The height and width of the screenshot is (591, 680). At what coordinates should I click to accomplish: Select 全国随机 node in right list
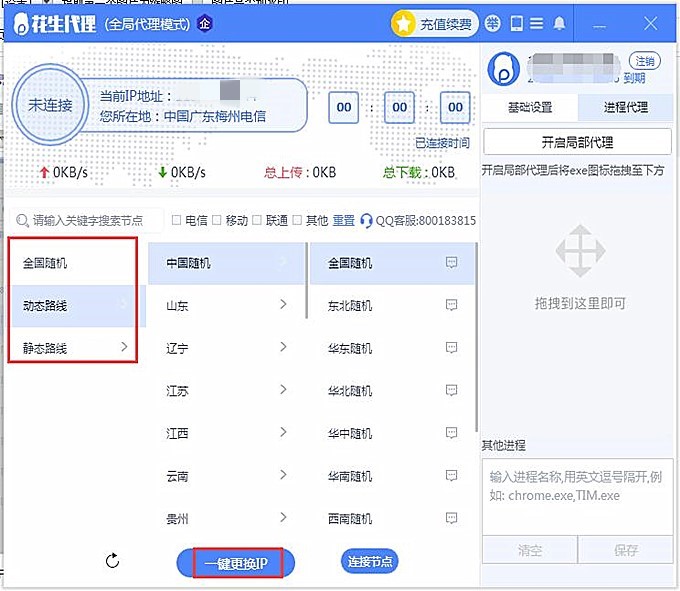click(x=392, y=263)
